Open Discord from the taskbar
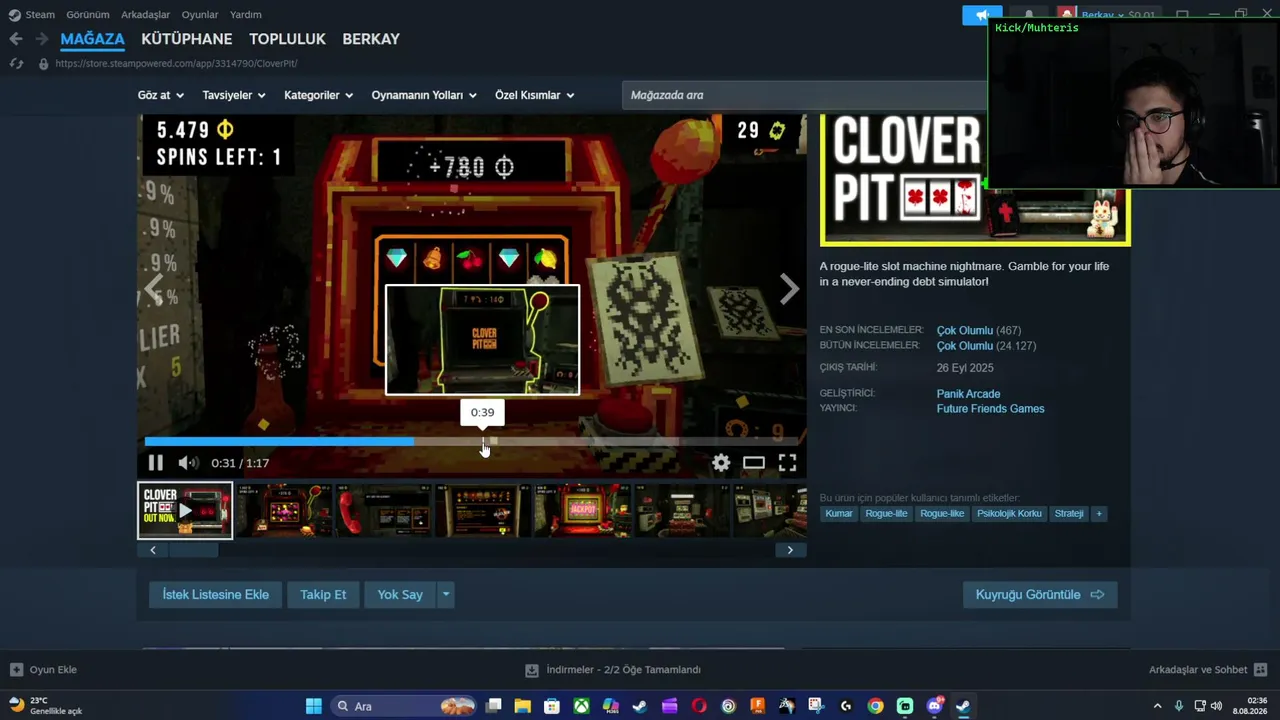Image resolution: width=1280 pixels, height=720 pixels. pos(934,706)
